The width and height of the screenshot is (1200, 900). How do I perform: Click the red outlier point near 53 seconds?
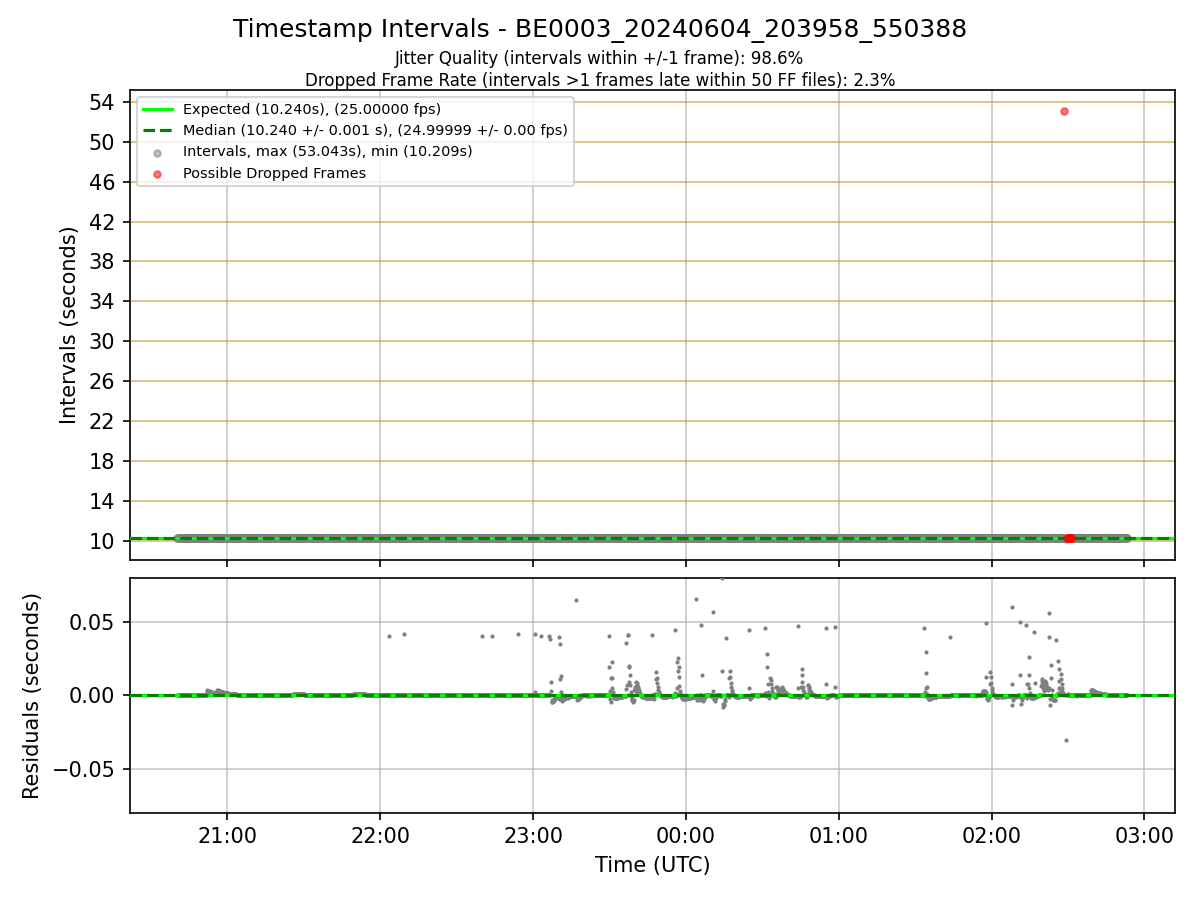1064,111
